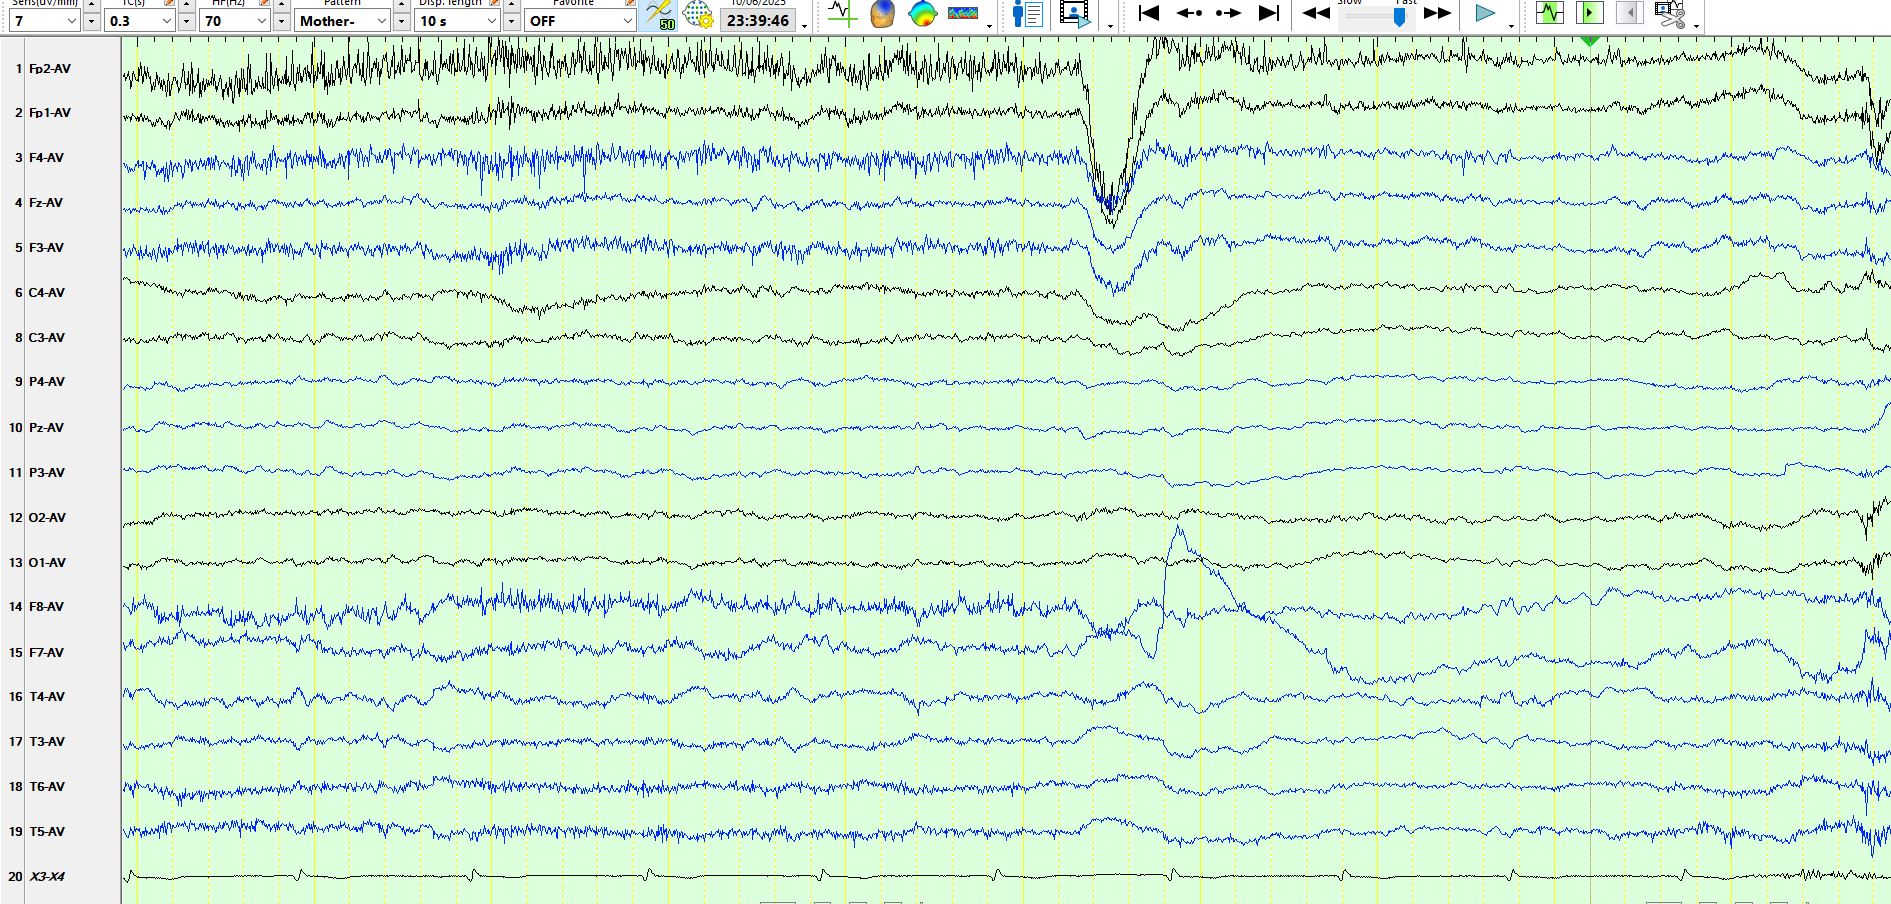Select the F7-AV channel label
Screen dimensions: 1891x904
(x=46, y=653)
